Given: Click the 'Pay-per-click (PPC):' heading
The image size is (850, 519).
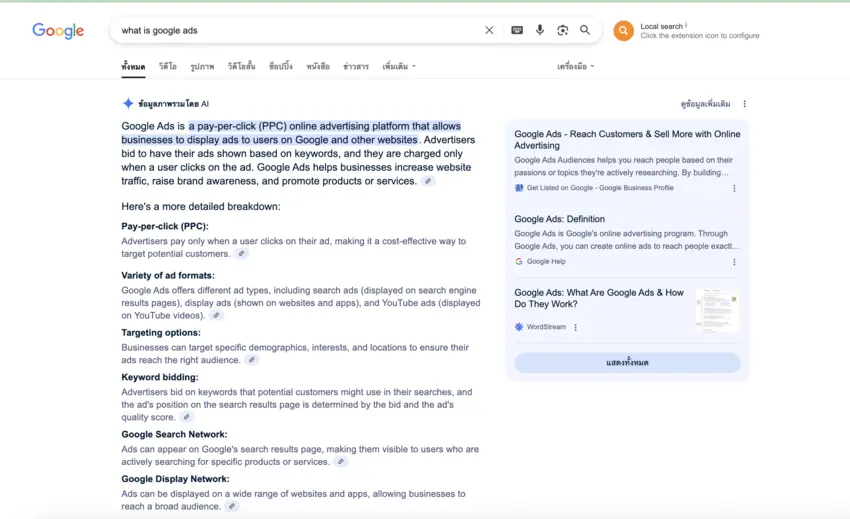Looking at the screenshot, I should pos(165,226).
